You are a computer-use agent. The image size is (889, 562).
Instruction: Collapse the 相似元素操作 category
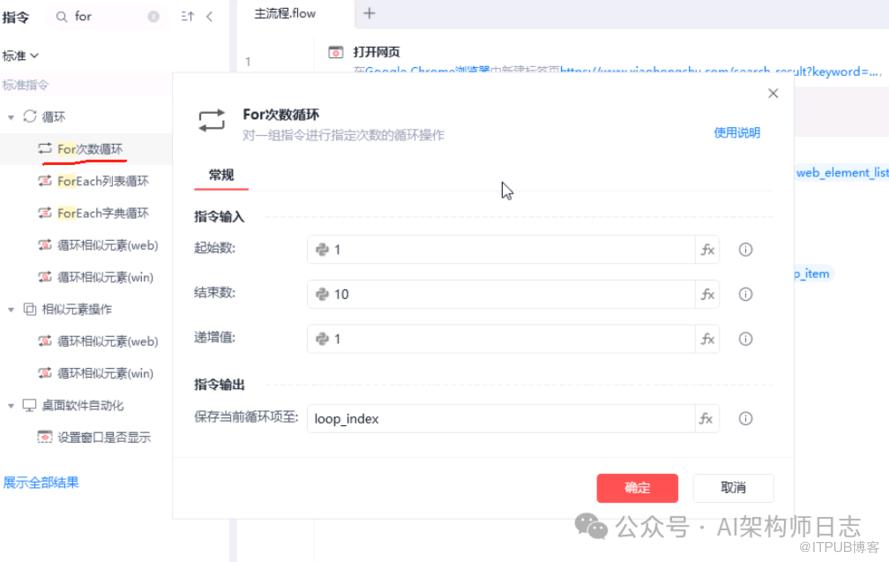click(11, 310)
